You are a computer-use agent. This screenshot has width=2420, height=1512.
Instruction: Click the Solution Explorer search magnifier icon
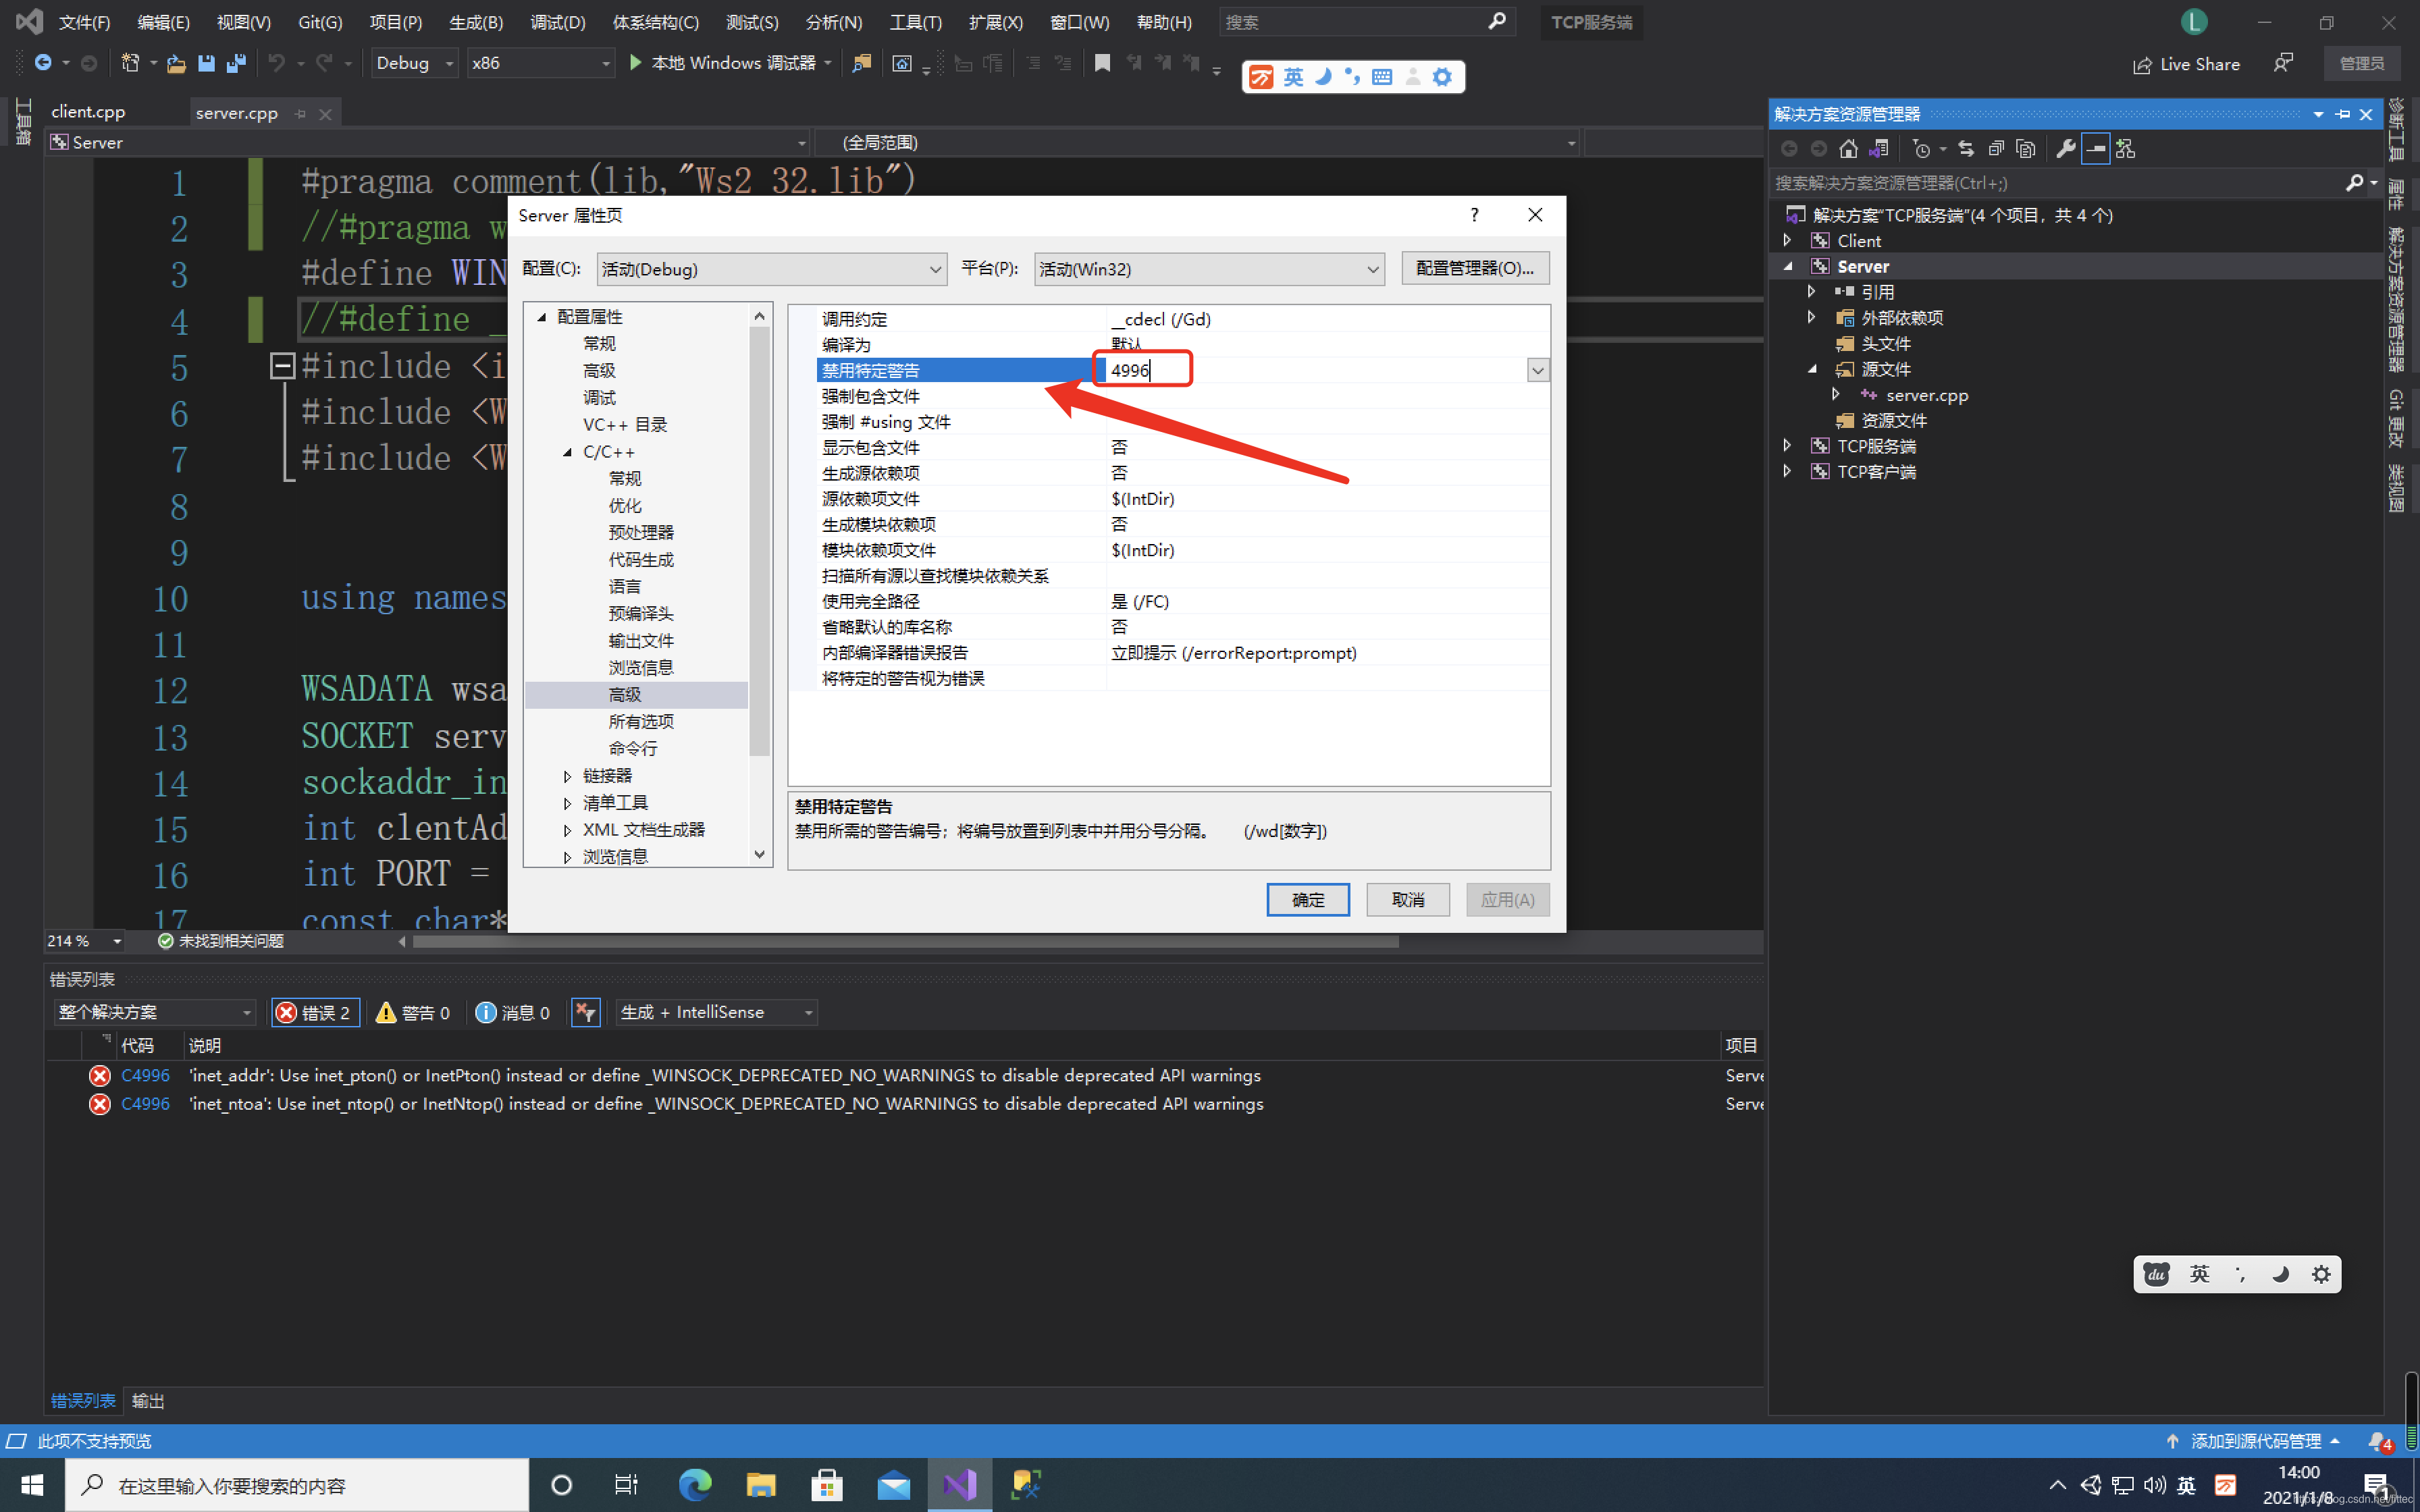(x=2354, y=182)
